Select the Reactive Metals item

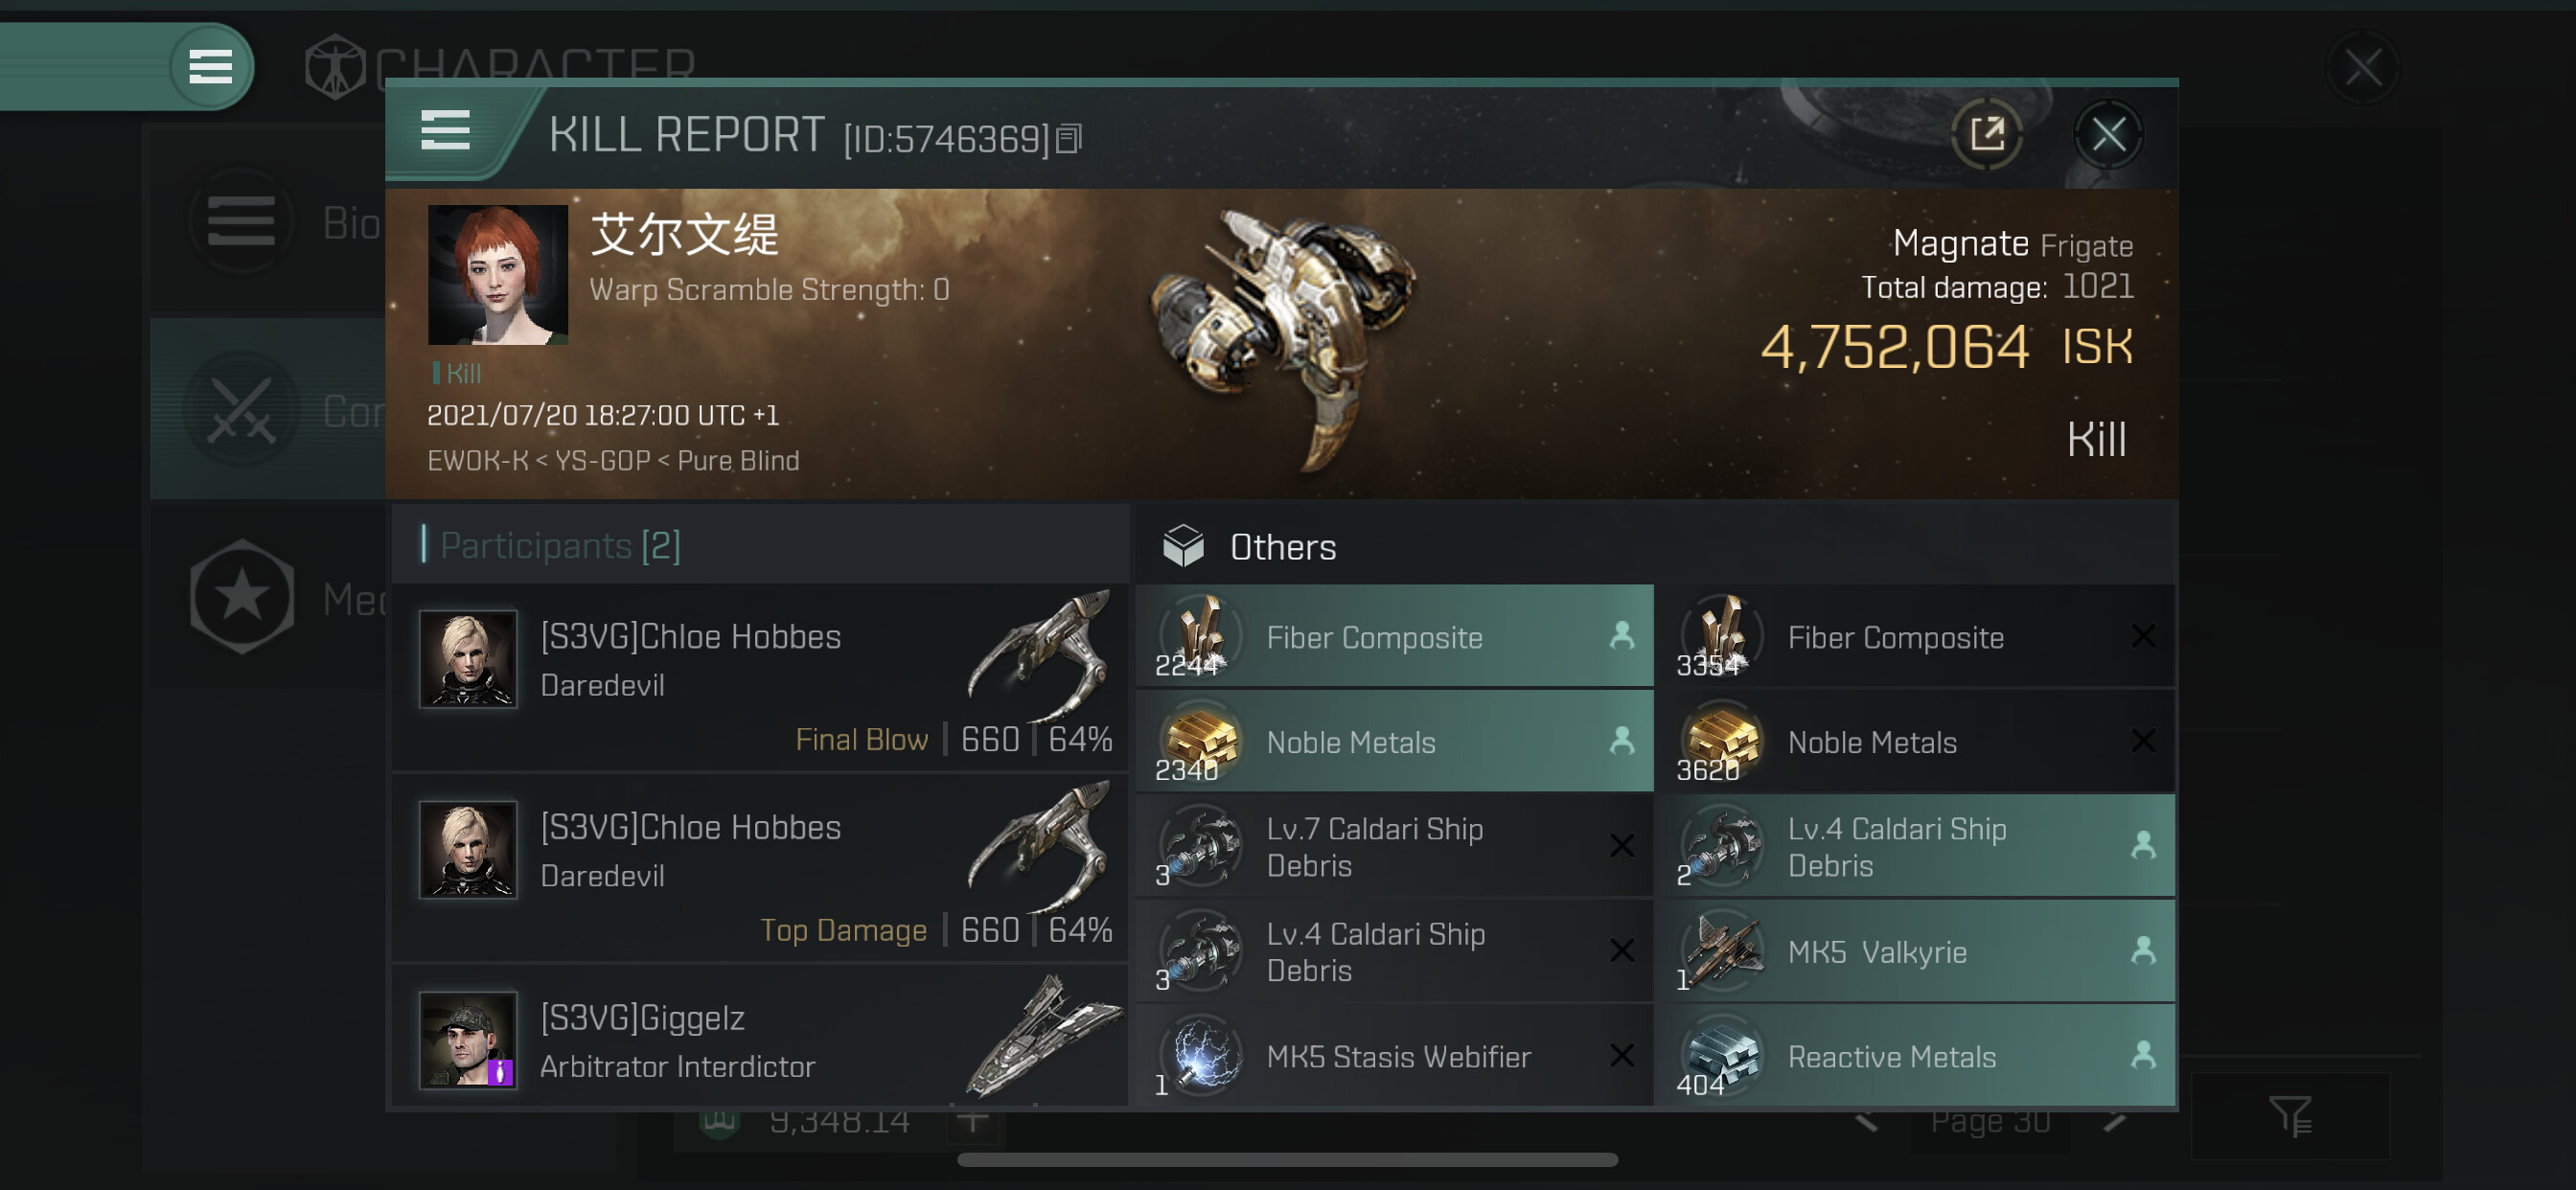tap(1914, 1056)
